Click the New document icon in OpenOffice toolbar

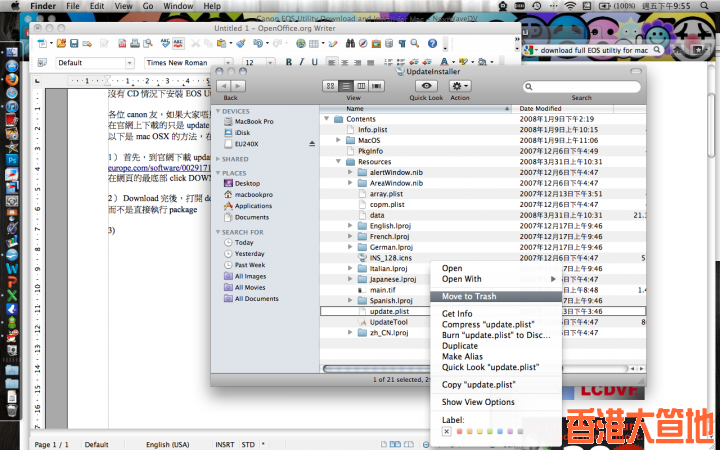[42, 44]
